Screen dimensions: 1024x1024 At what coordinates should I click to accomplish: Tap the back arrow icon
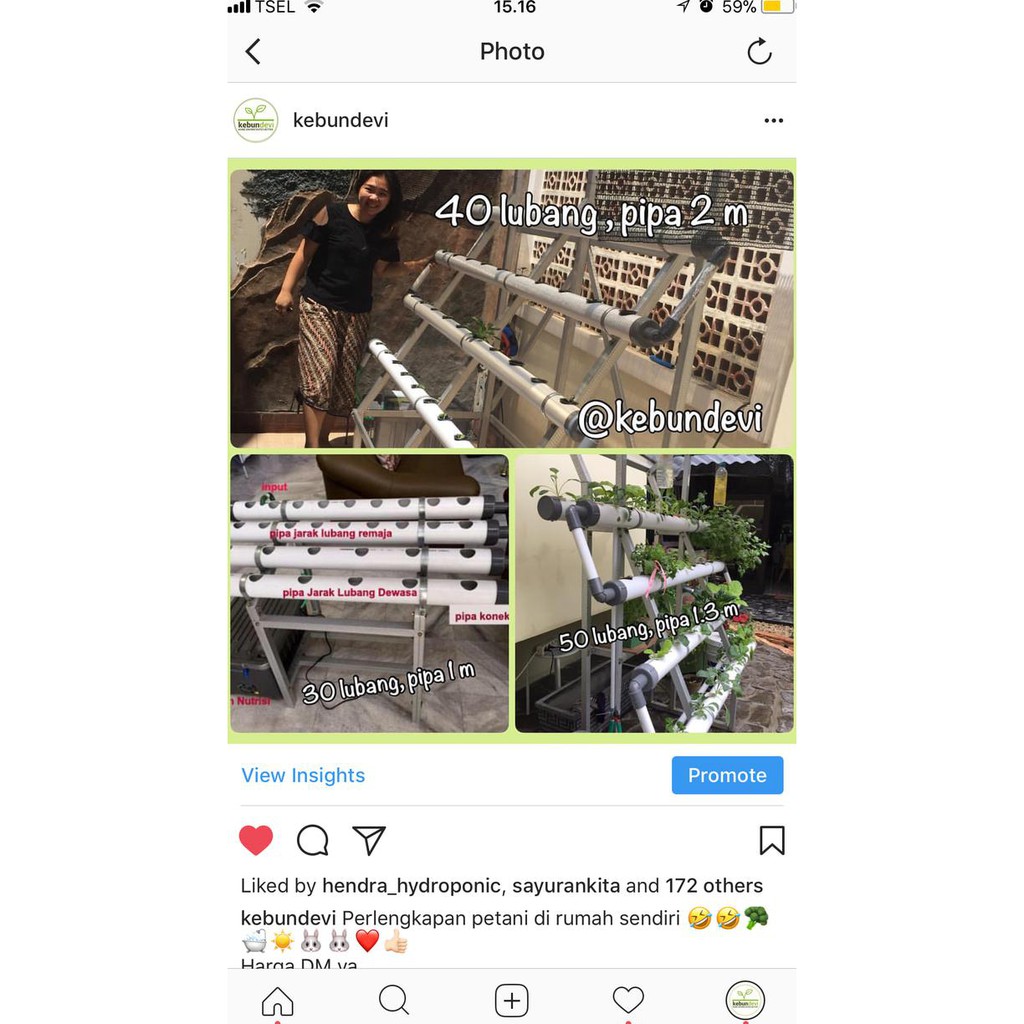(253, 52)
